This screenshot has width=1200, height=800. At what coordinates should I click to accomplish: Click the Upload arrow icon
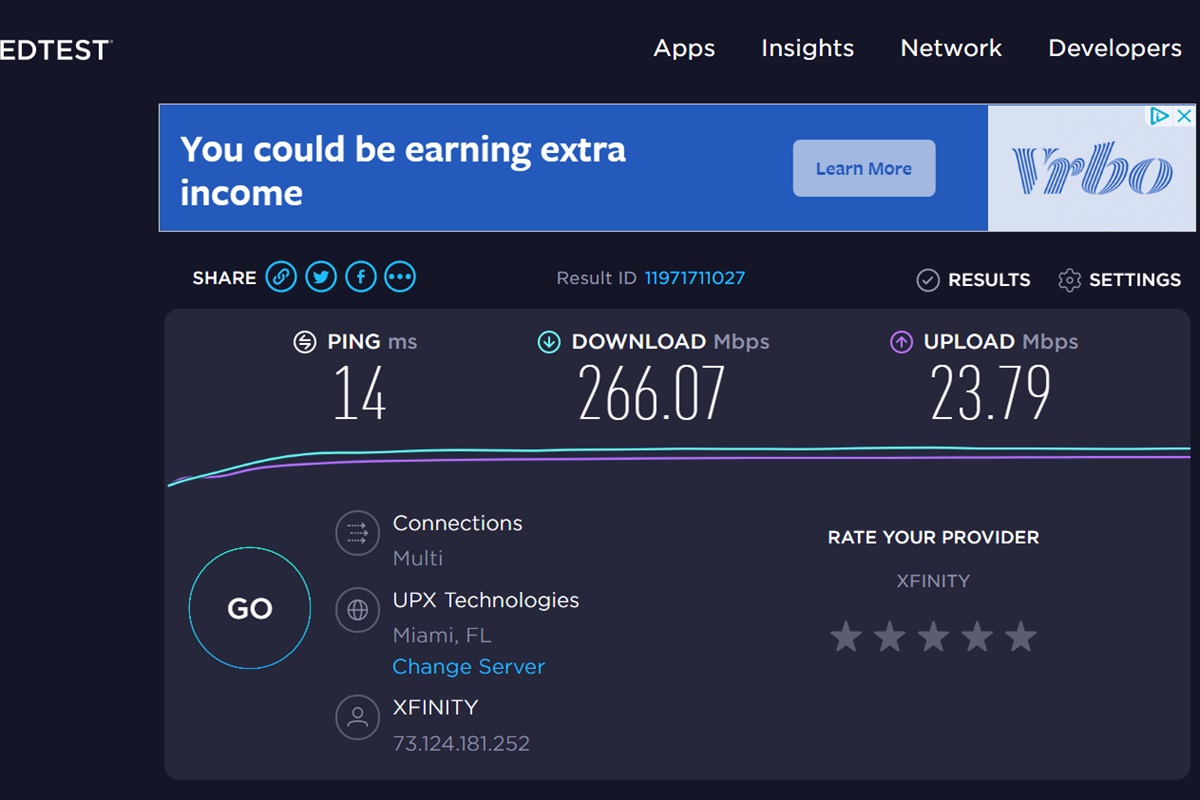901,342
